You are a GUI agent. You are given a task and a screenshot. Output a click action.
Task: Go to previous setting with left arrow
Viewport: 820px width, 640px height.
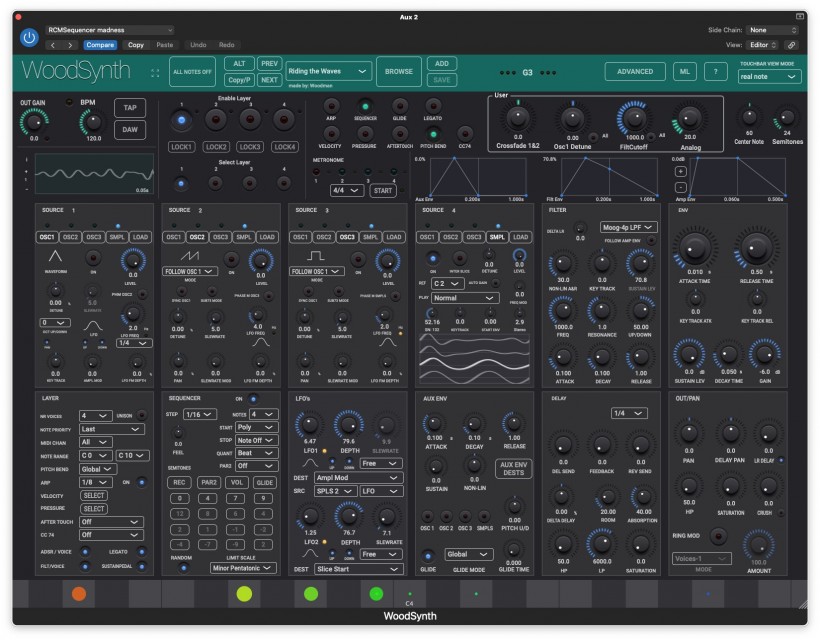tap(51, 45)
